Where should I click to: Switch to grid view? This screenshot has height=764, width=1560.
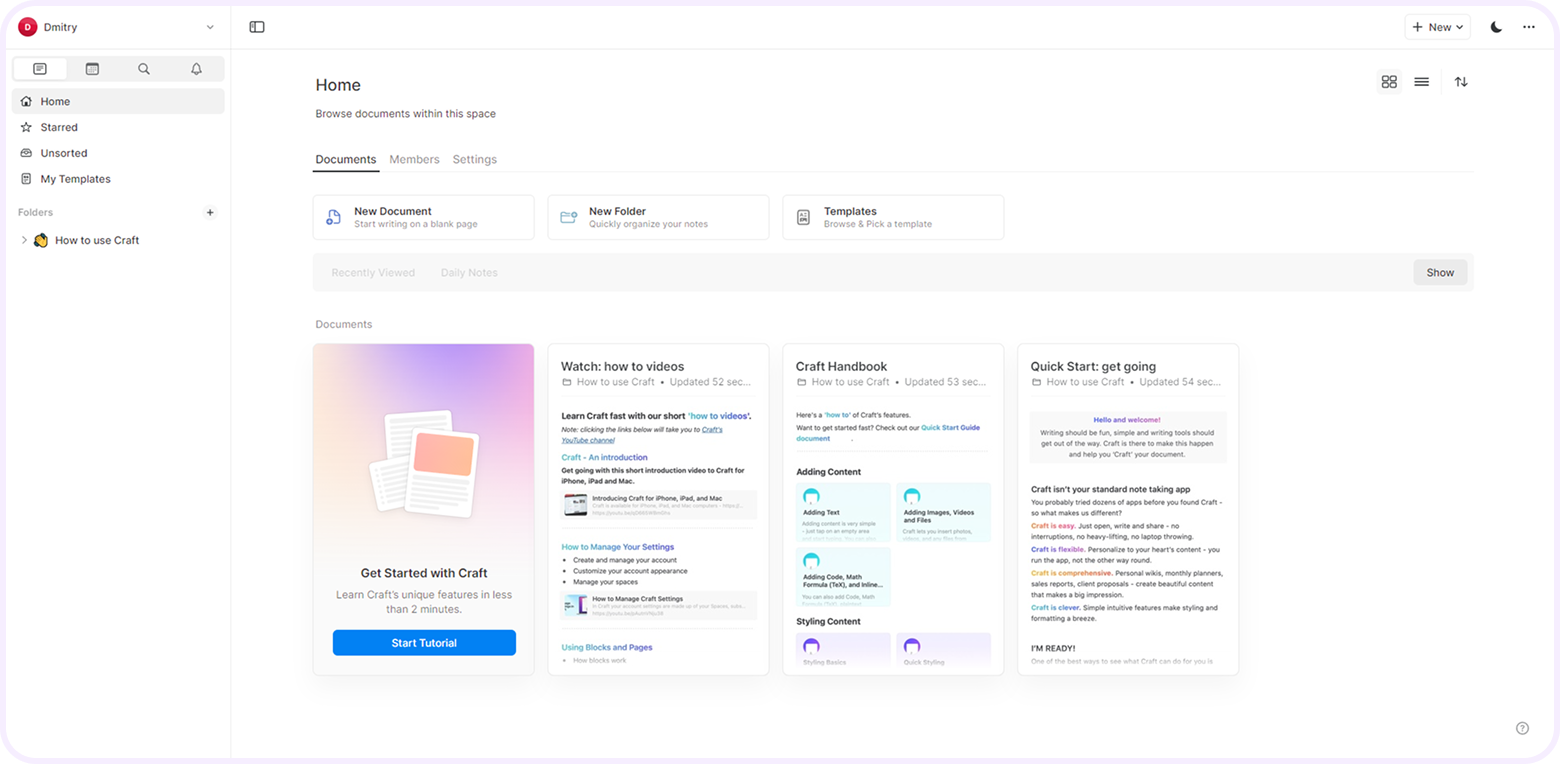(x=1389, y=82)
